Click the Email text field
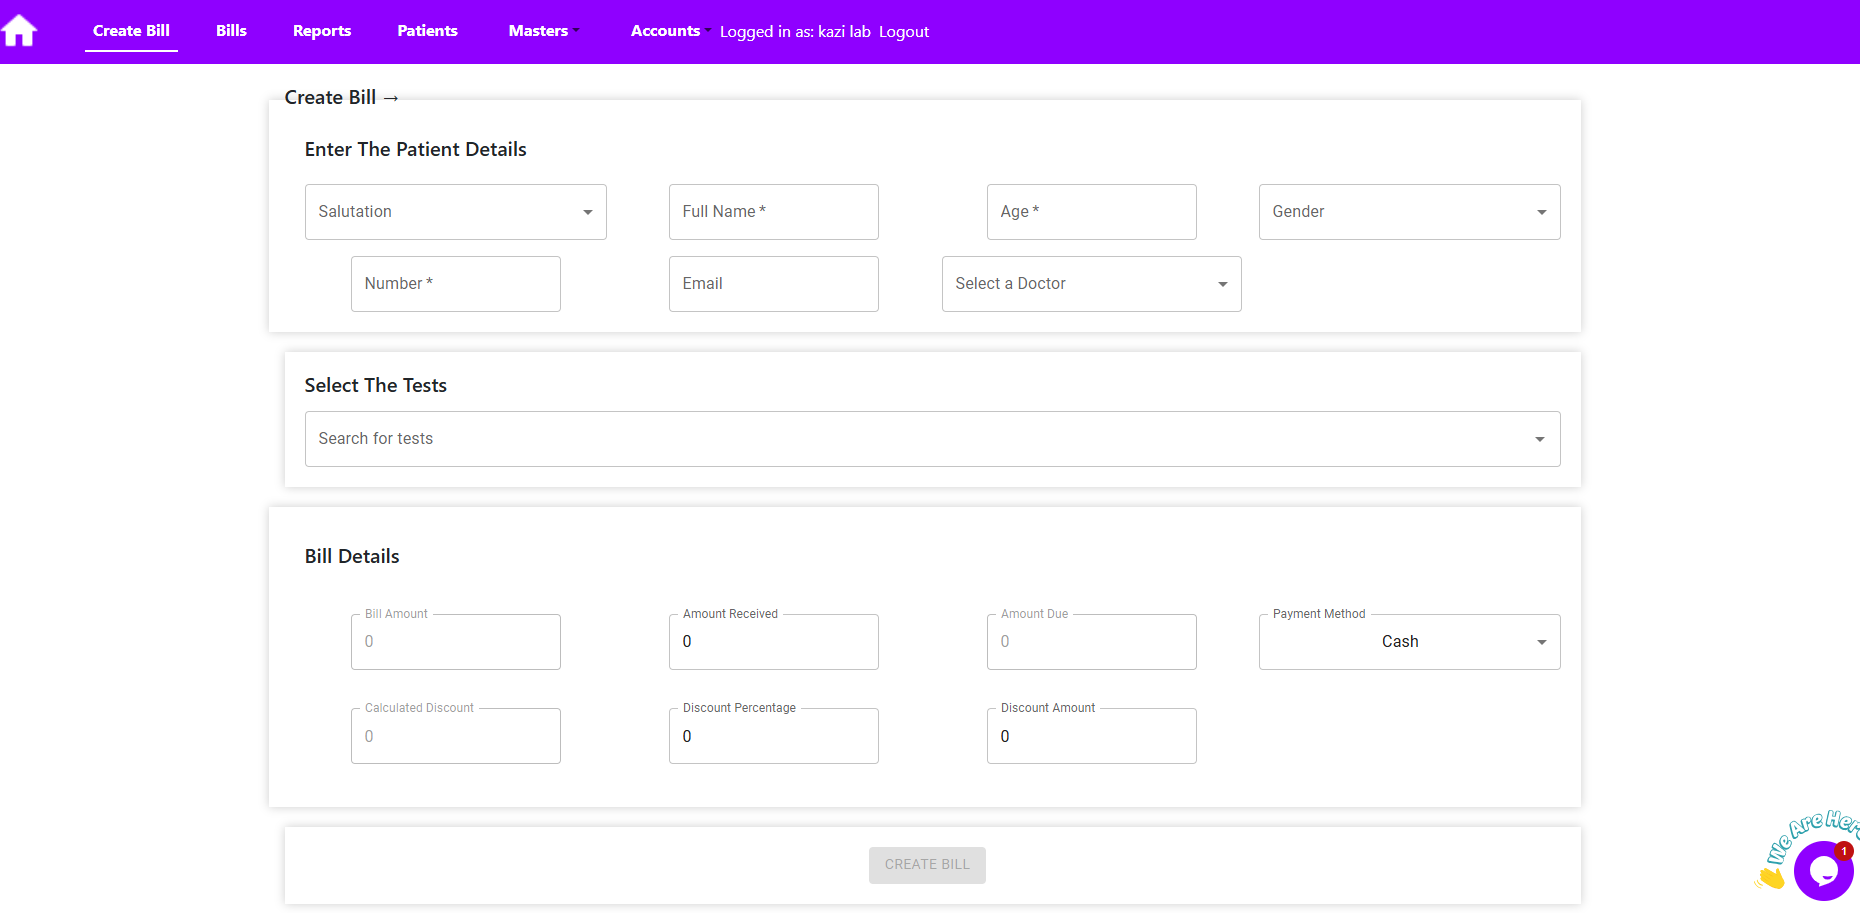 773,284
